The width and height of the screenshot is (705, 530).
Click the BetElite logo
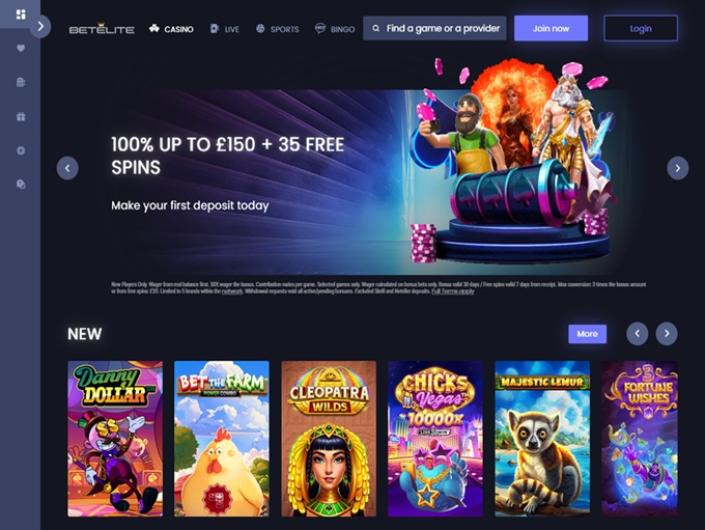[x=102, y=29]
